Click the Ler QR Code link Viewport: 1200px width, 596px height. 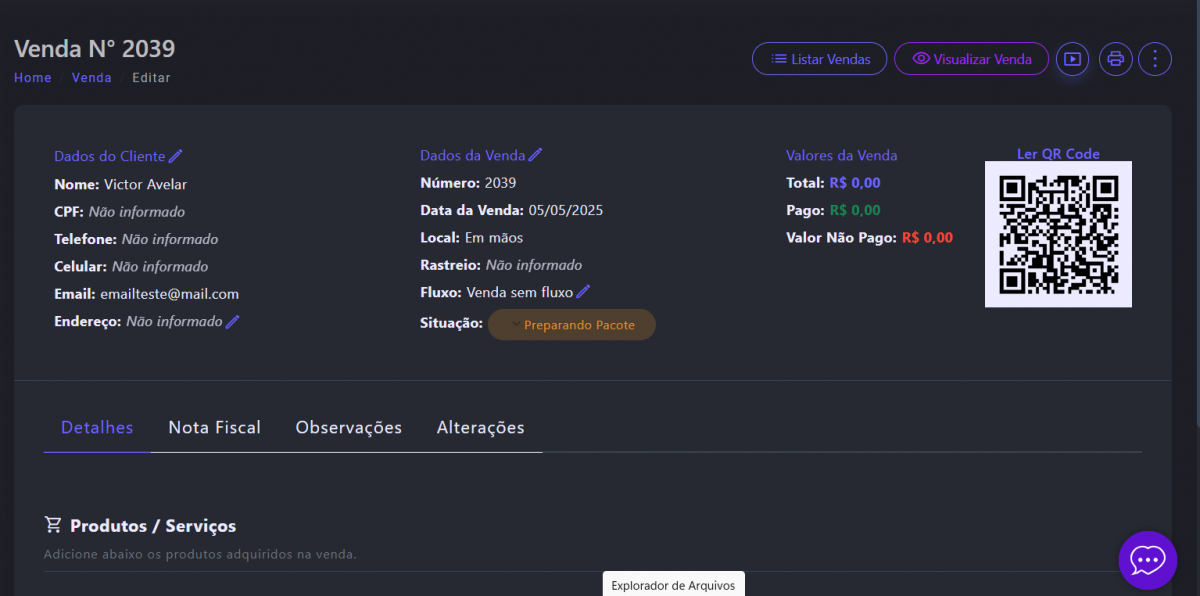(x=1058, y=154)
